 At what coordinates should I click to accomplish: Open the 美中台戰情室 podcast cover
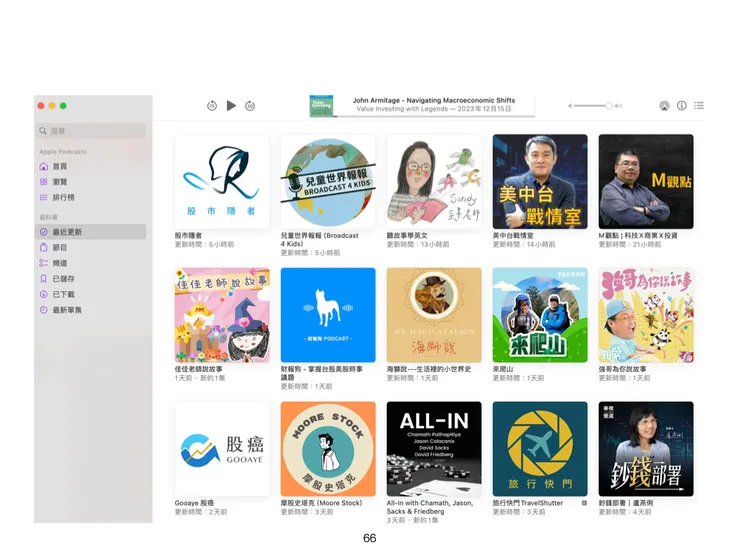[x=540, y=182]
